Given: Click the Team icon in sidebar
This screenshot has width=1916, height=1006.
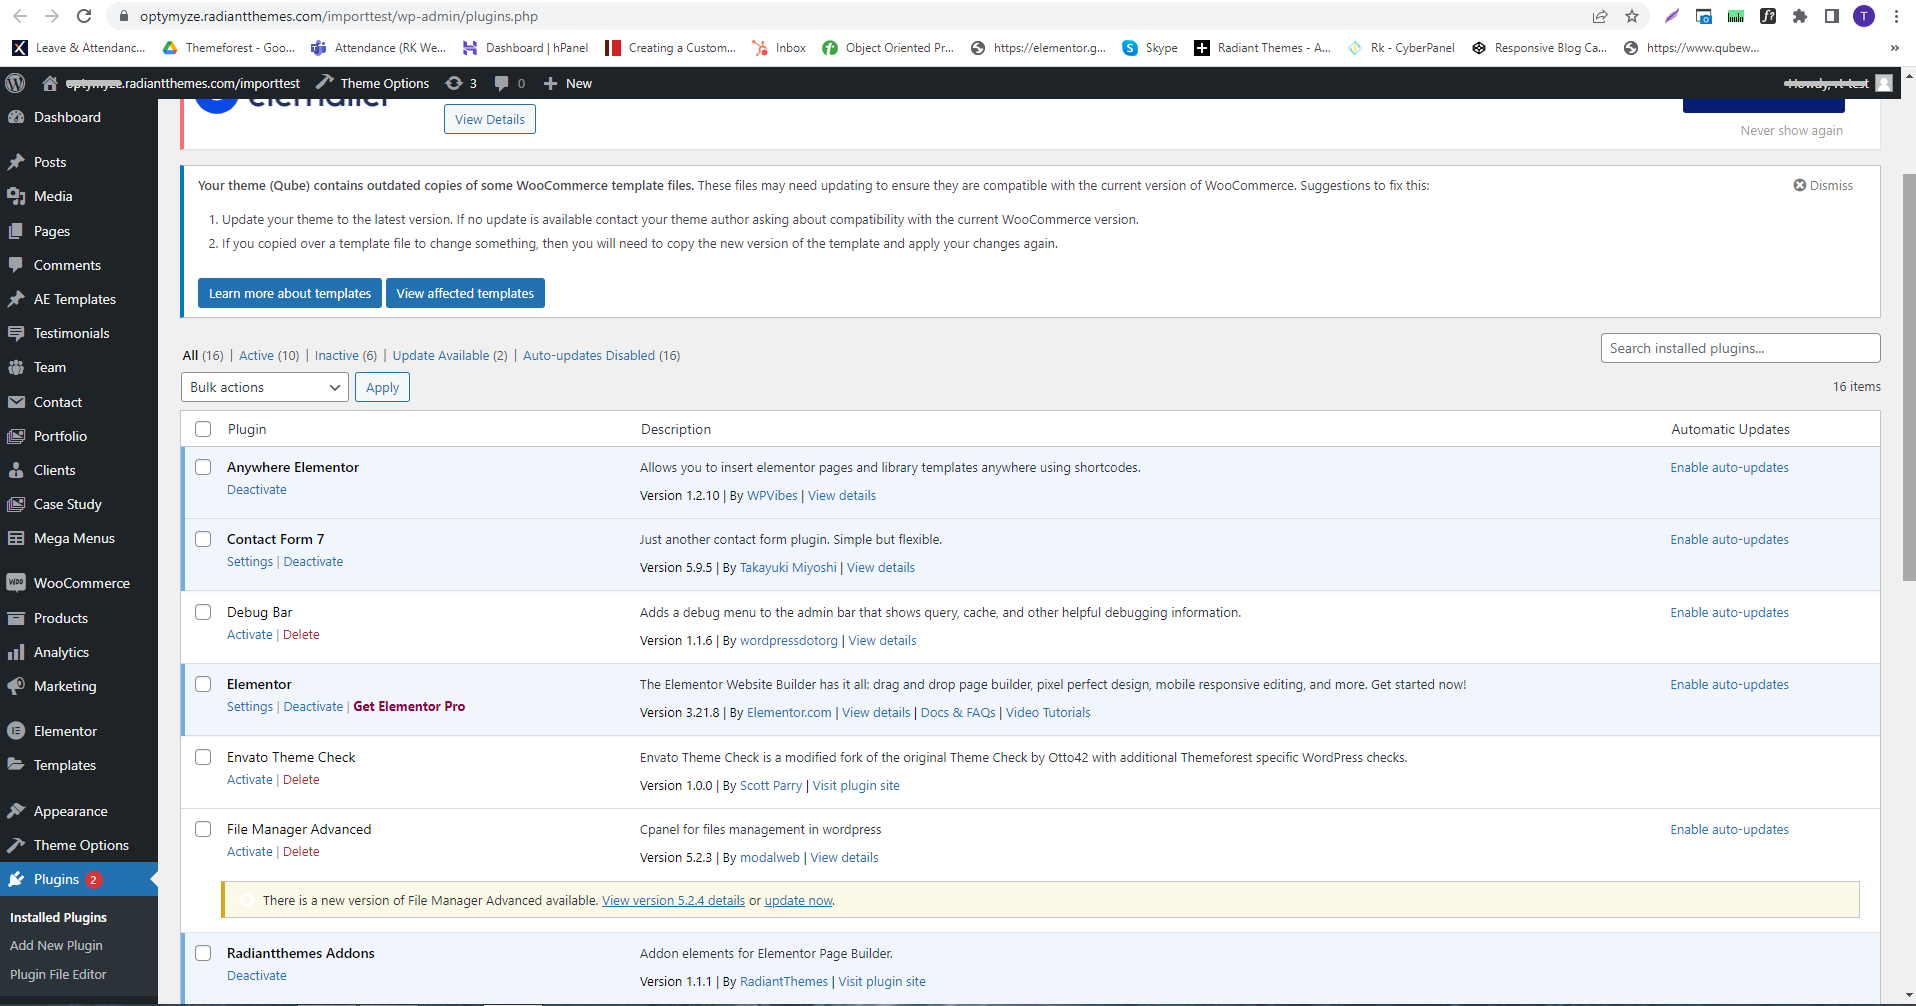Looking at the screenshot, I should coord(16,367).
